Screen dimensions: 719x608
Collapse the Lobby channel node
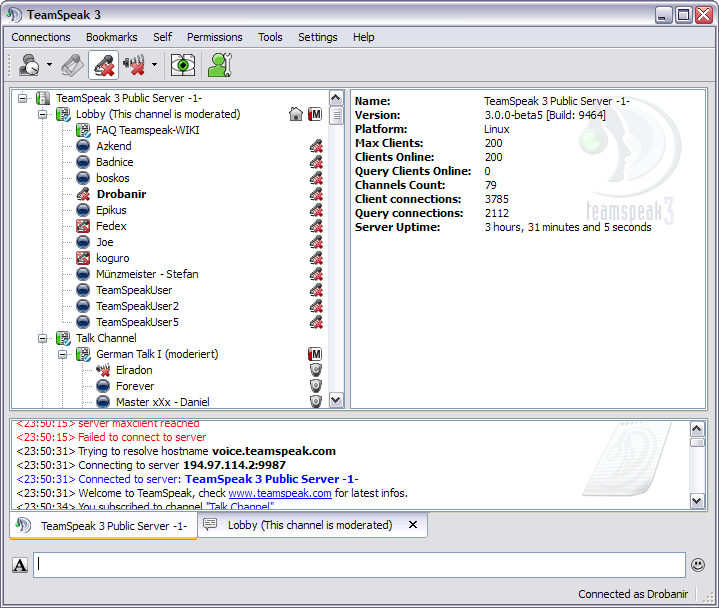(x=42, y=114)
